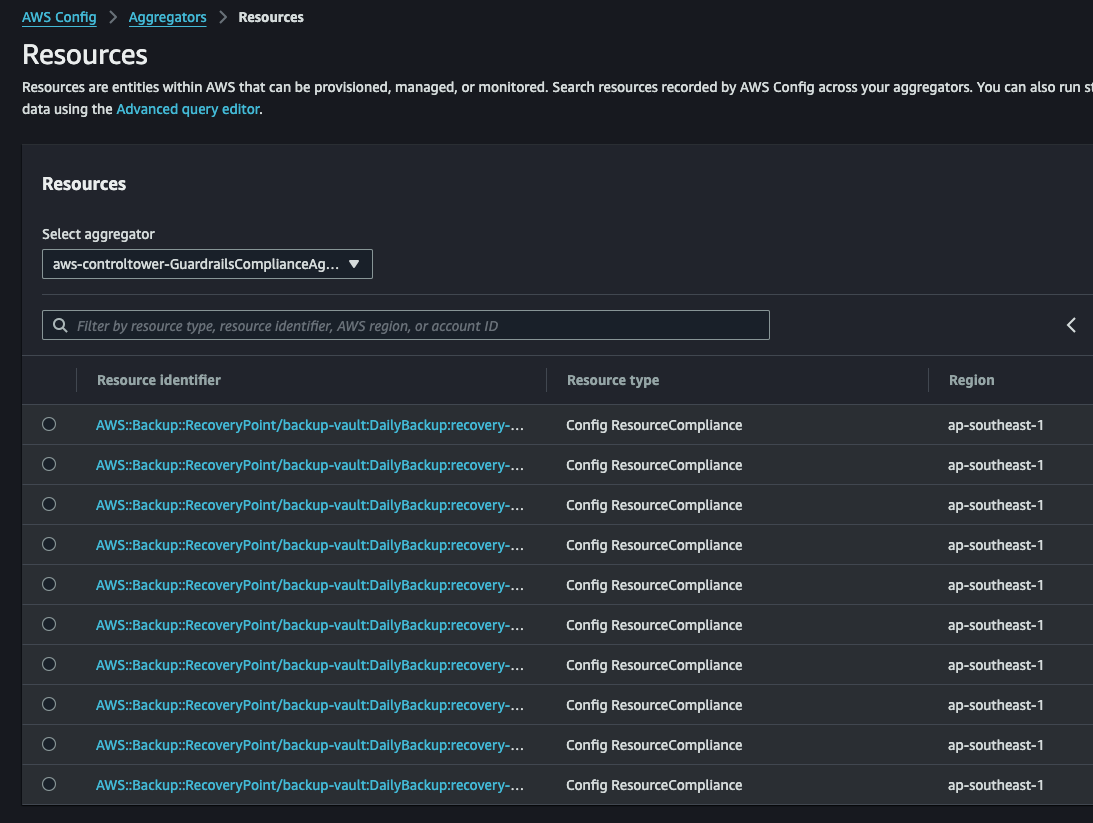This screenshot has width=1093, height=823.
Task: Pick the radio button in the last row
Action: [x=49, y=785]
